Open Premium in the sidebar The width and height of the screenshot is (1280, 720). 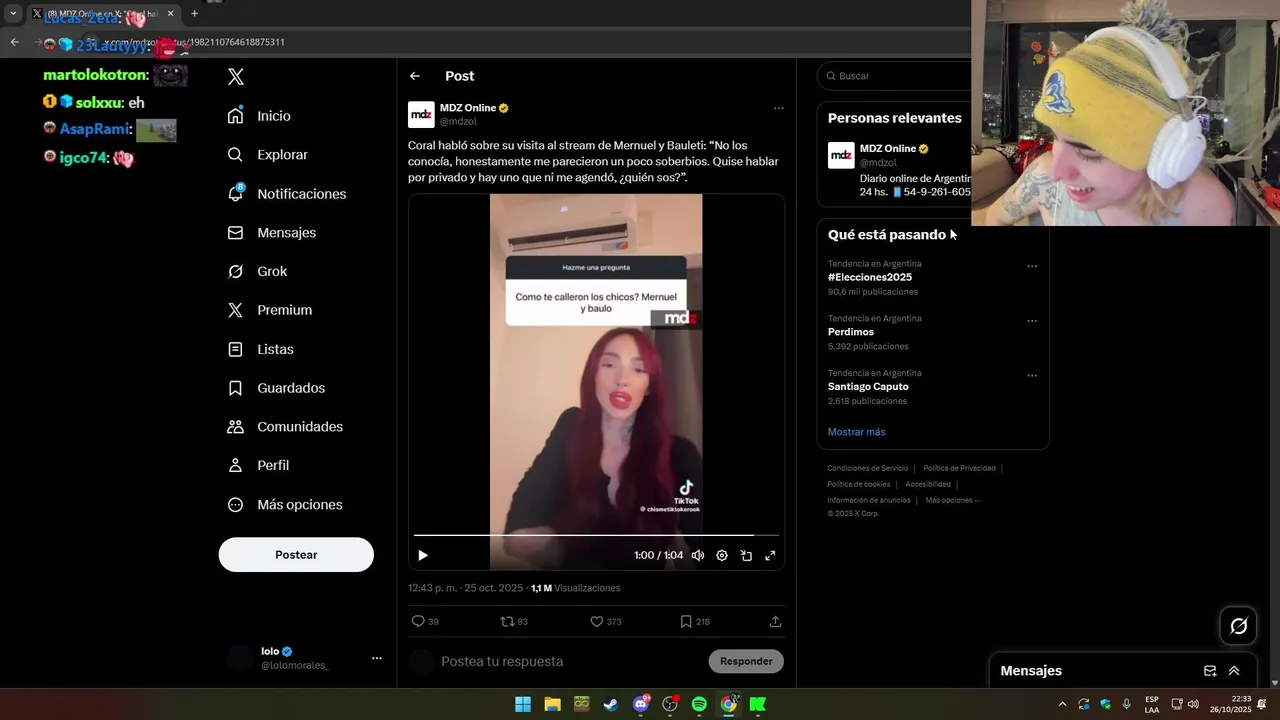coord(269,310)
